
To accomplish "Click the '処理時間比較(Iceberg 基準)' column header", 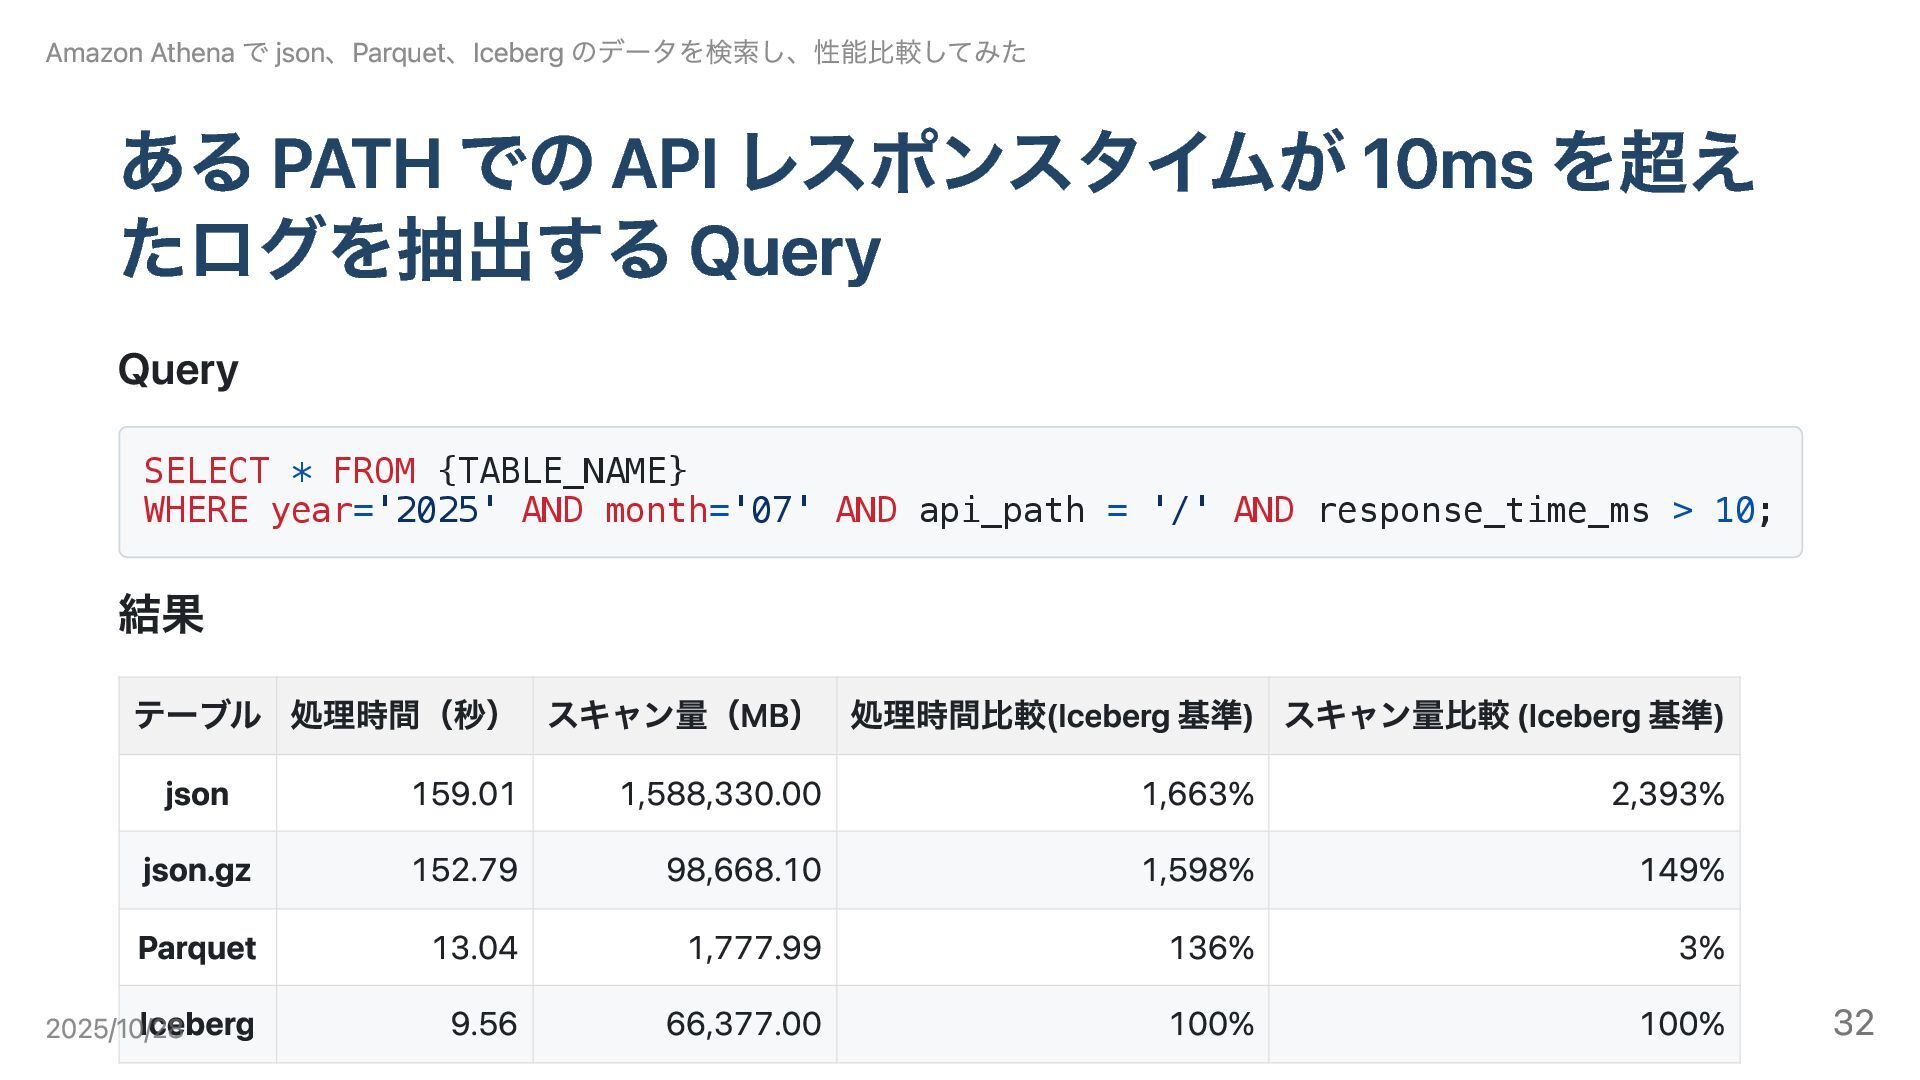I will [x=1051, y=716].
